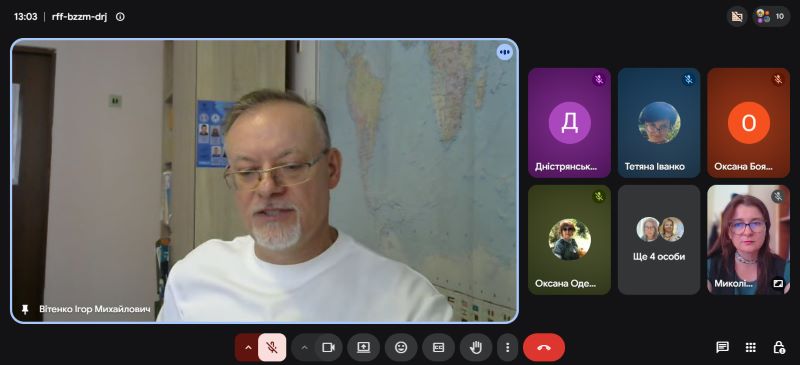Viewport: 800px width, 365px height.
Task: Unmute the microphone
Action: [272, 348]
